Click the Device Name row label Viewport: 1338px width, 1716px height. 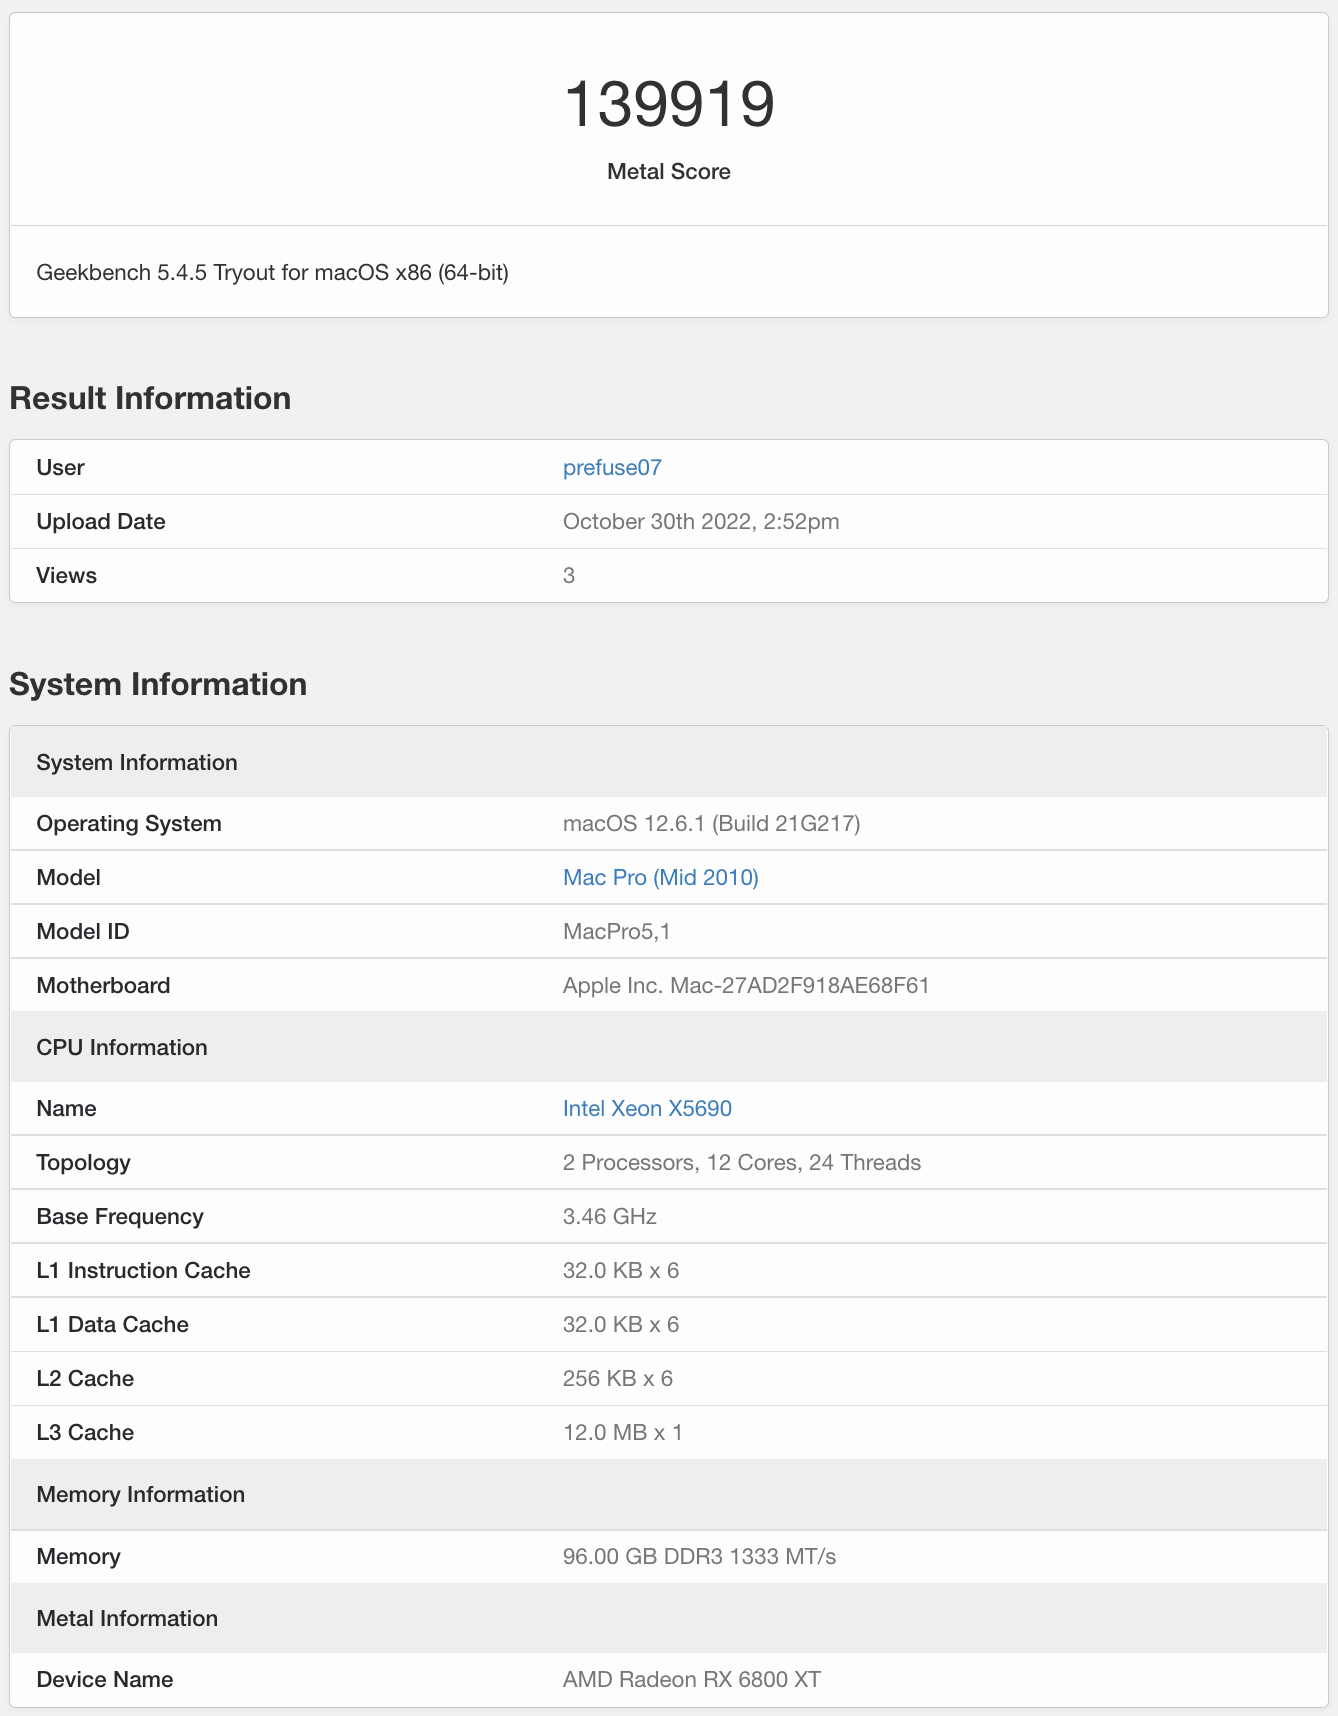pos(105,1679)
